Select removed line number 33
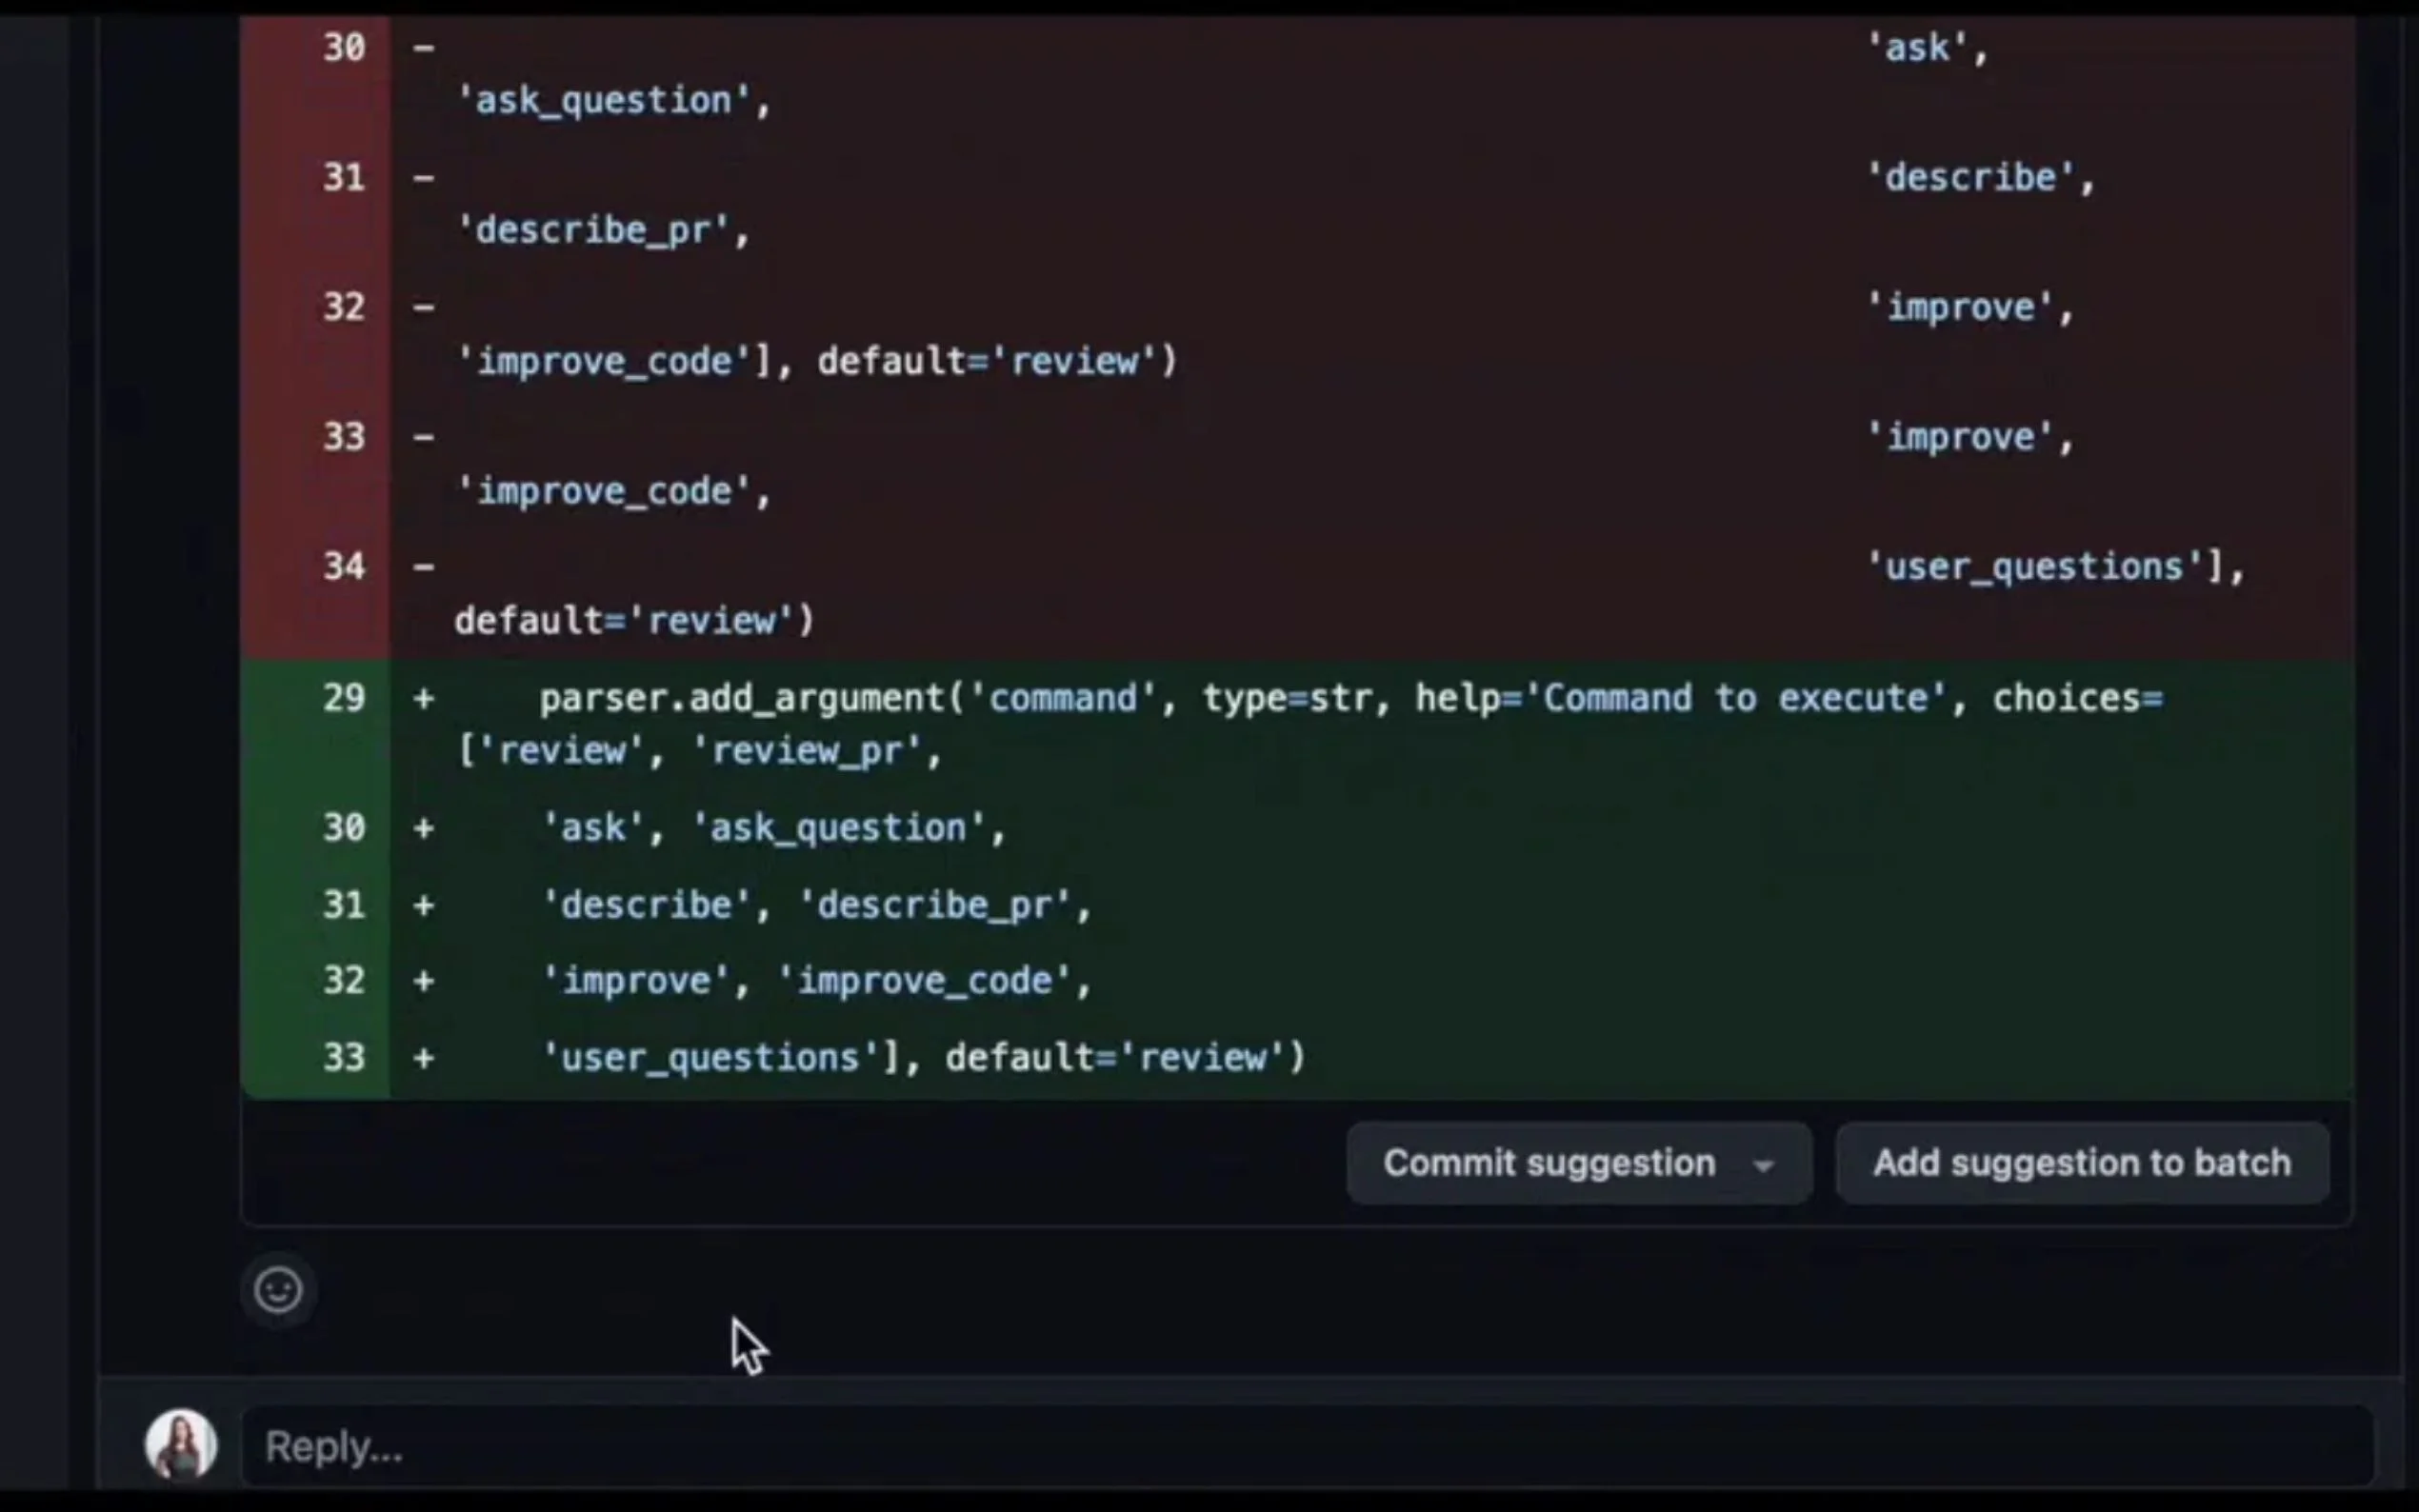Image resolution: width=2419 pixels, height=1512 pixels. (344, 437)
